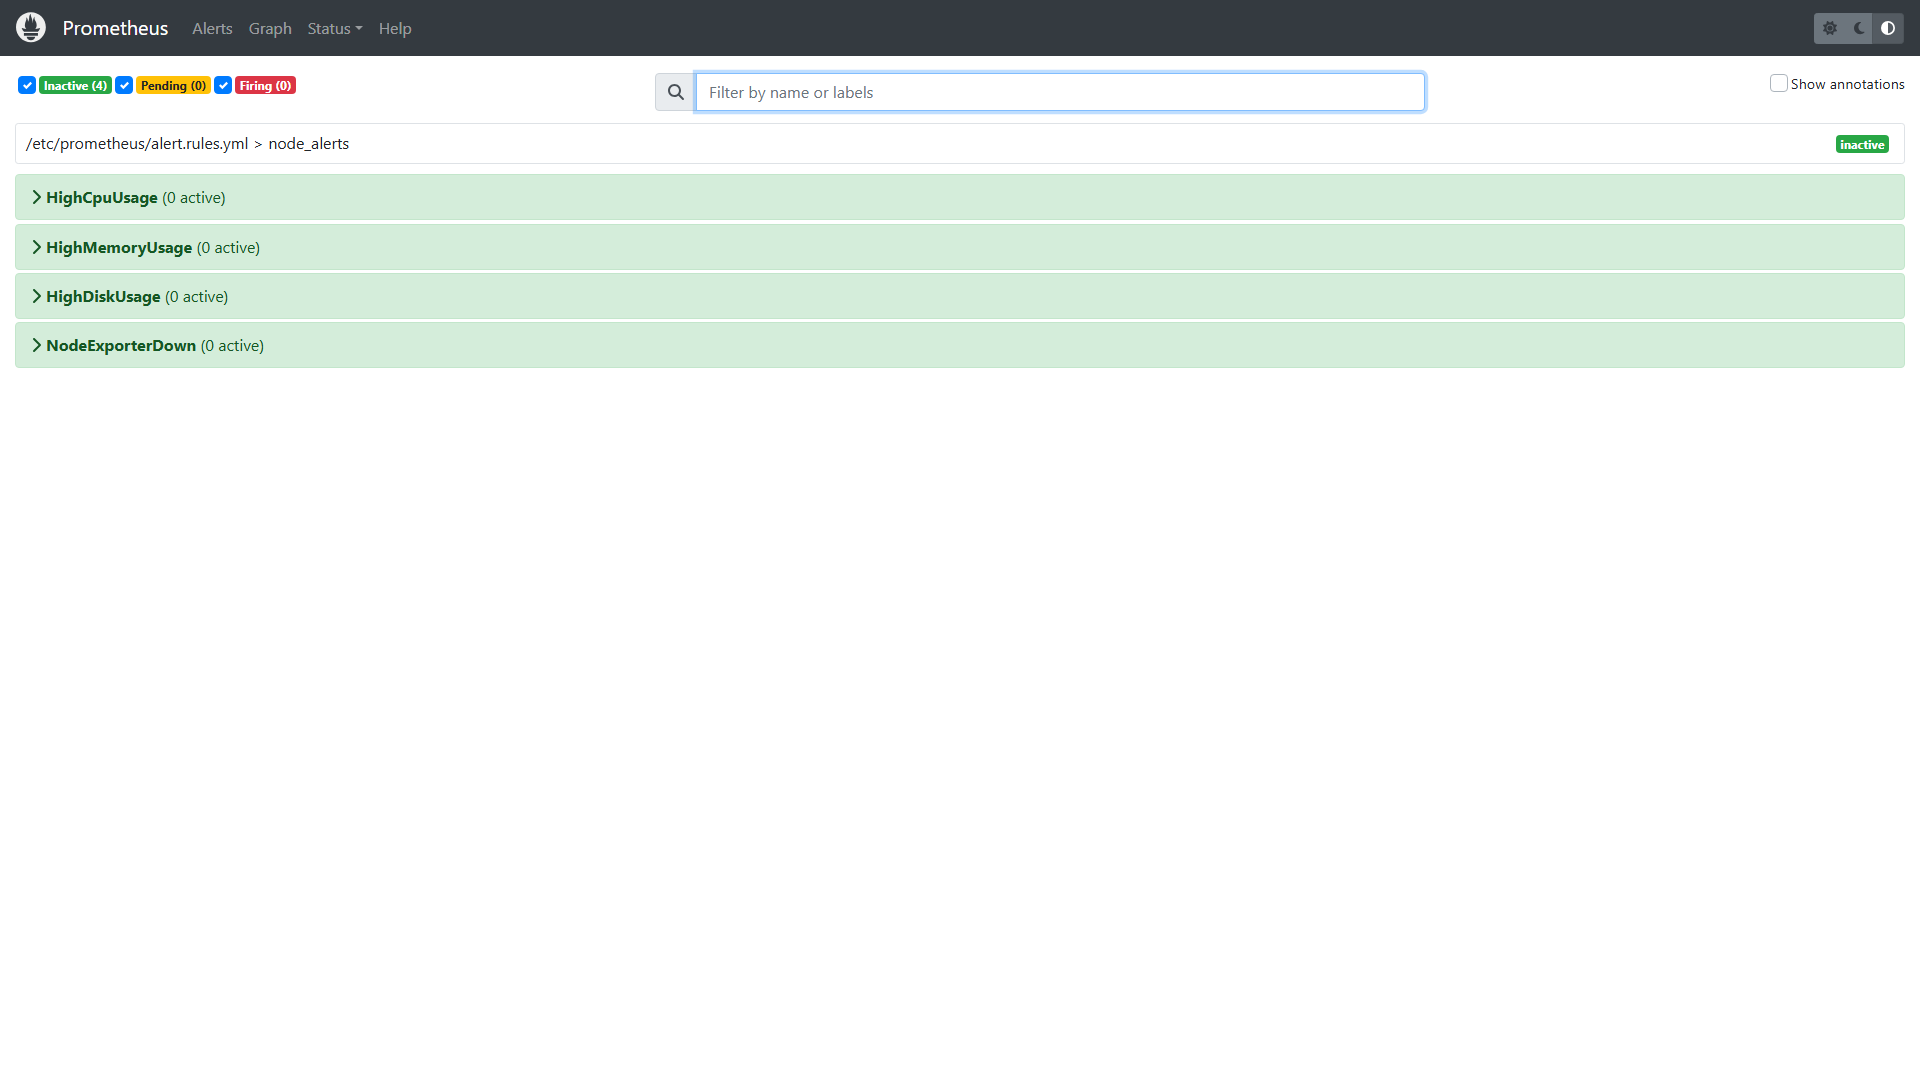Click the Show annotations label text
The image size is (1920, 1080).
[1847, 84]
